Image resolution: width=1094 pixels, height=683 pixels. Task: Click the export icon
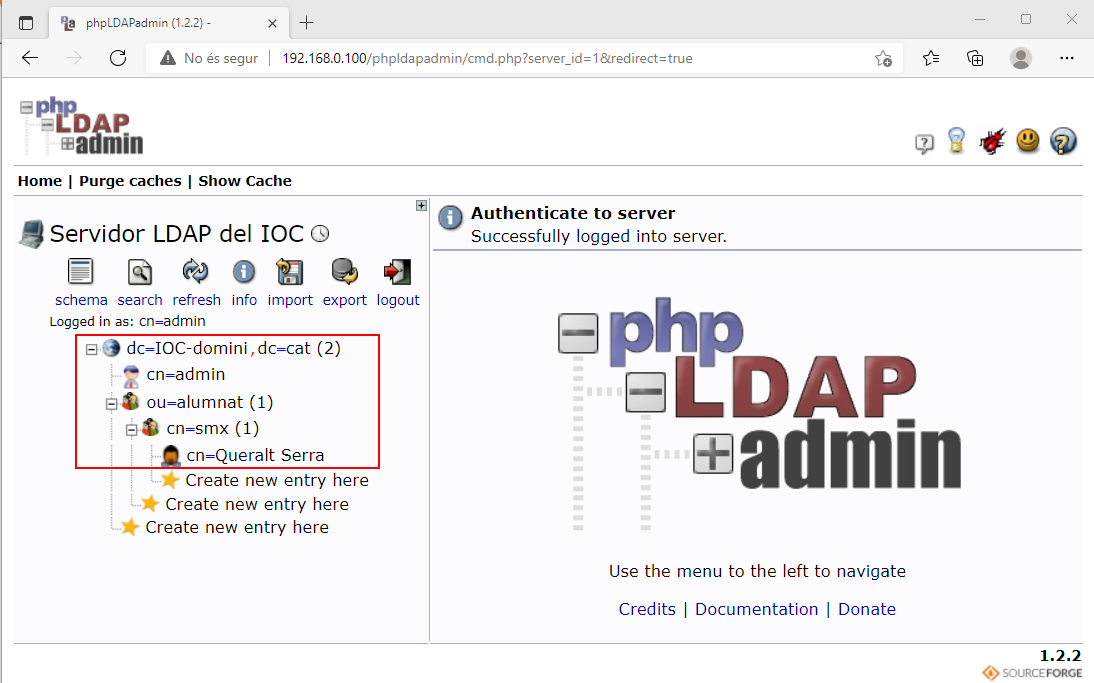click(x=345, y=272)
